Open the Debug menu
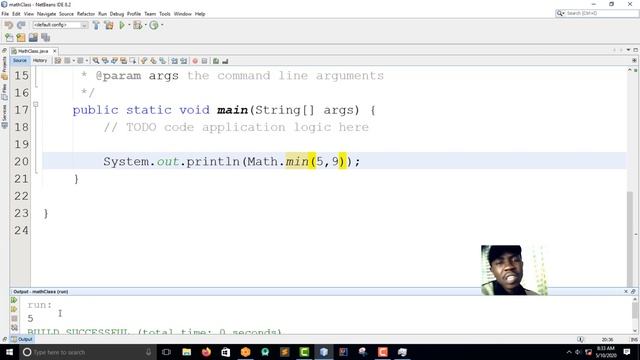640x360 pixels. (x=117, y=14)
